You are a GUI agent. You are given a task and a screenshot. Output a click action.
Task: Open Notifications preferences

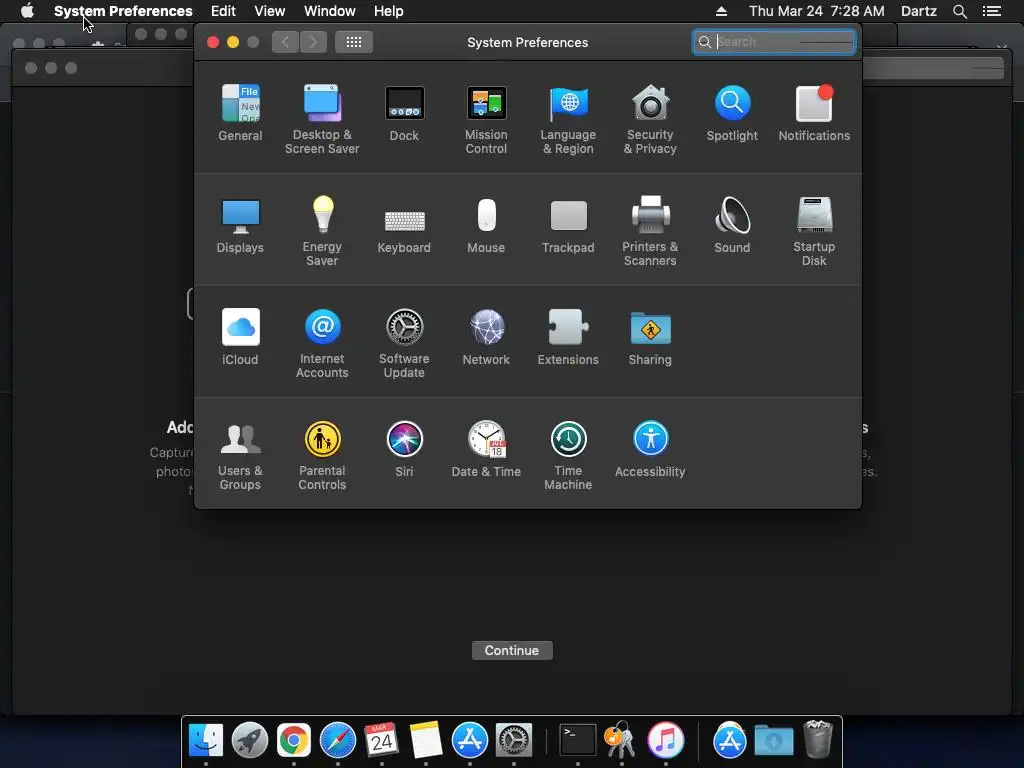click(x=814, y=113)
